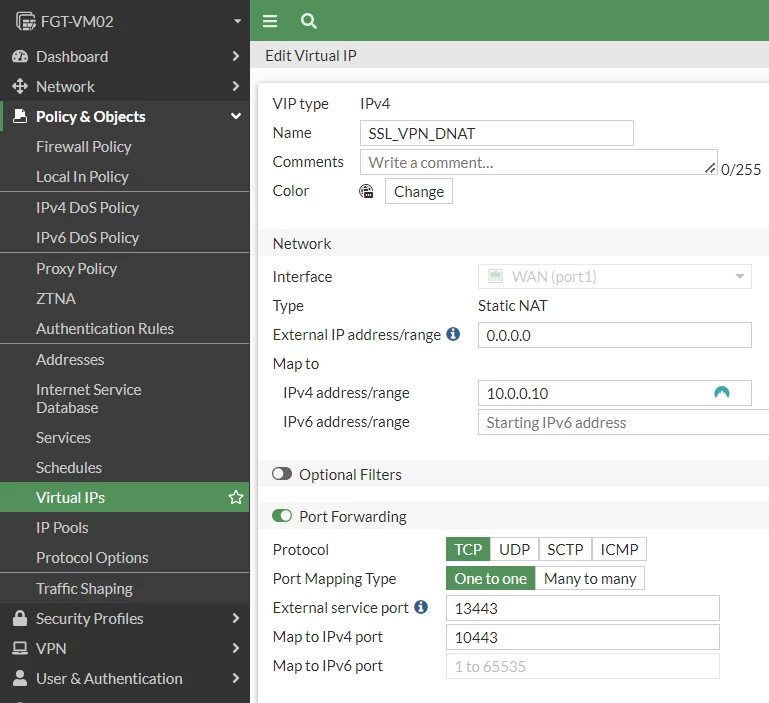Viewport: 769px width, 703px height.
Task: Select ICMP protocol
Action: click(619, 549)
